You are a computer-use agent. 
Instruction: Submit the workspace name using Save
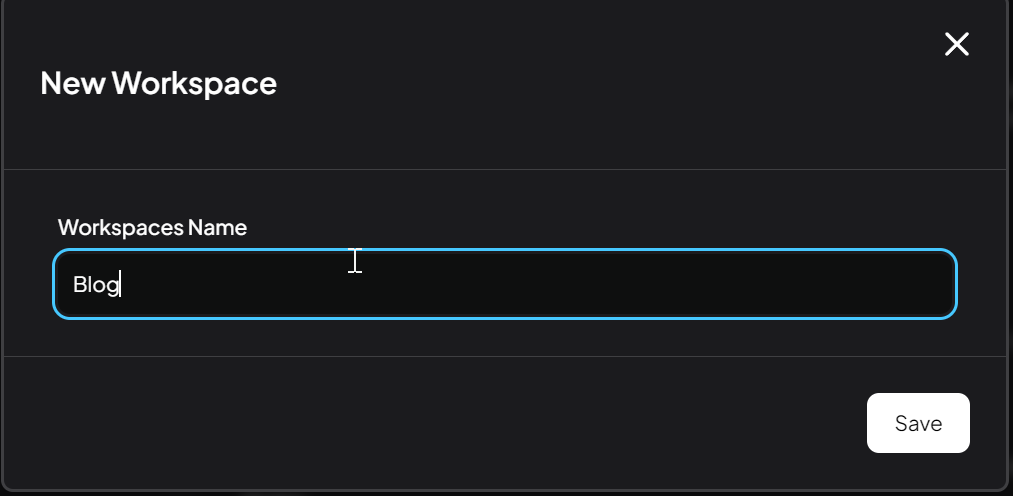coord(918,423)
